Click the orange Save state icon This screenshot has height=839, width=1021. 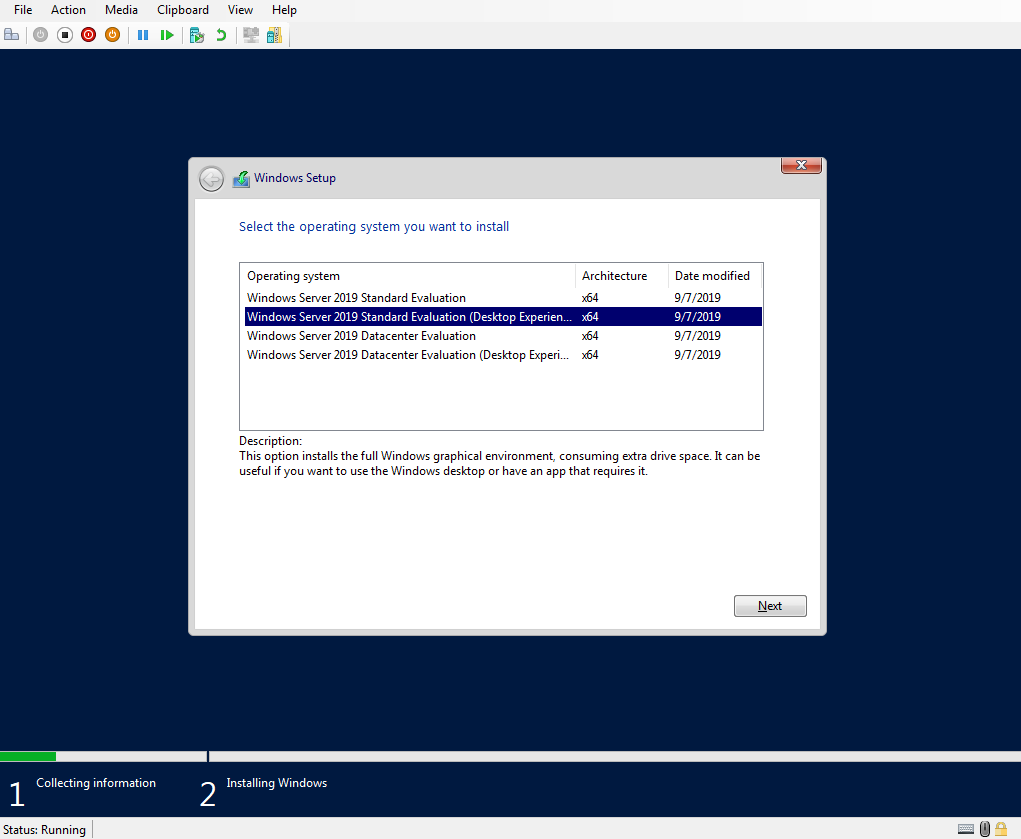[x=113, y=35]
